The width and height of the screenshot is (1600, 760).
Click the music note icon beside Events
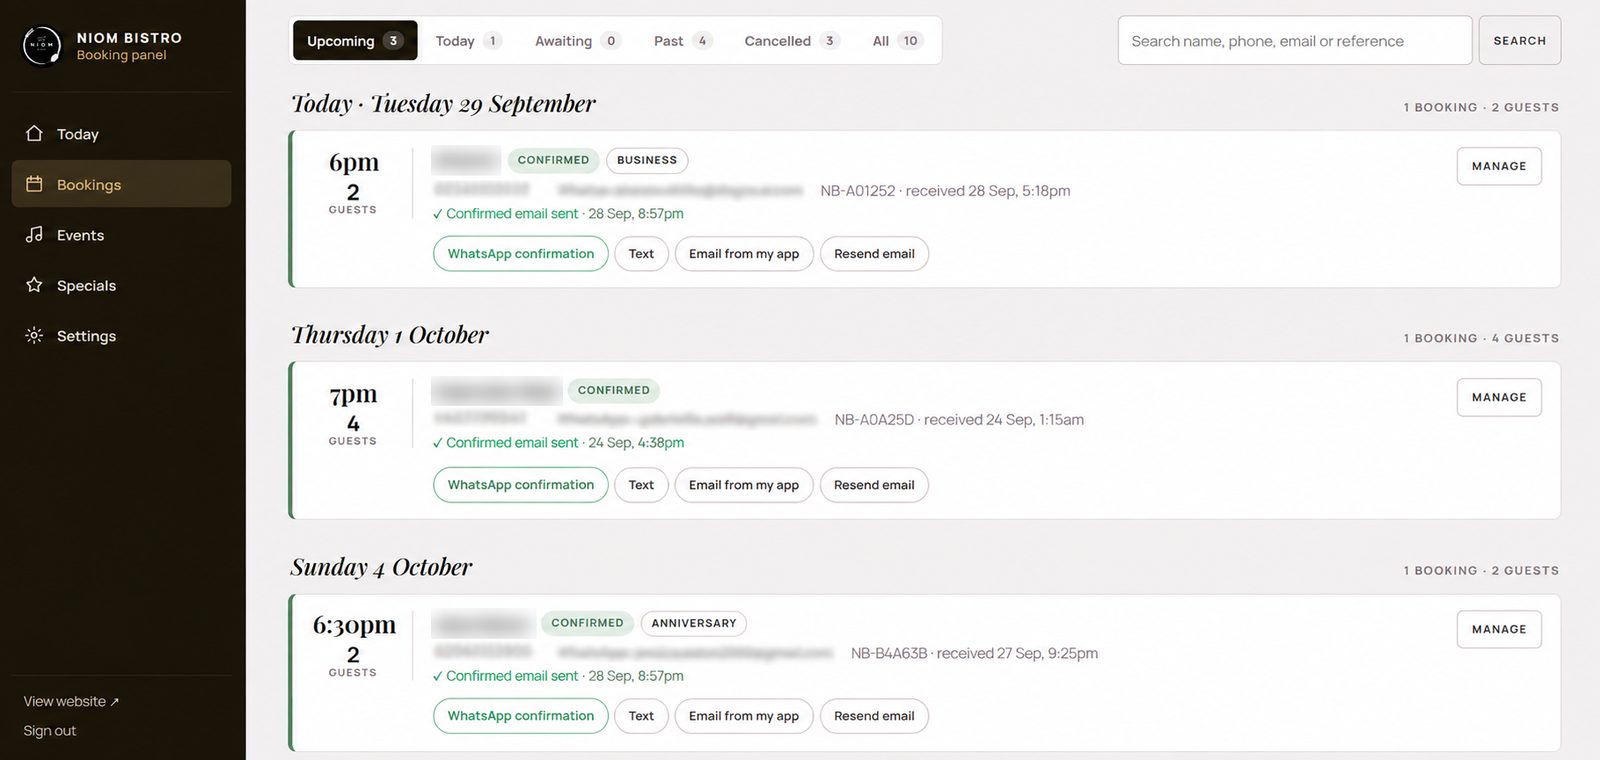click(x=34, y=234)
